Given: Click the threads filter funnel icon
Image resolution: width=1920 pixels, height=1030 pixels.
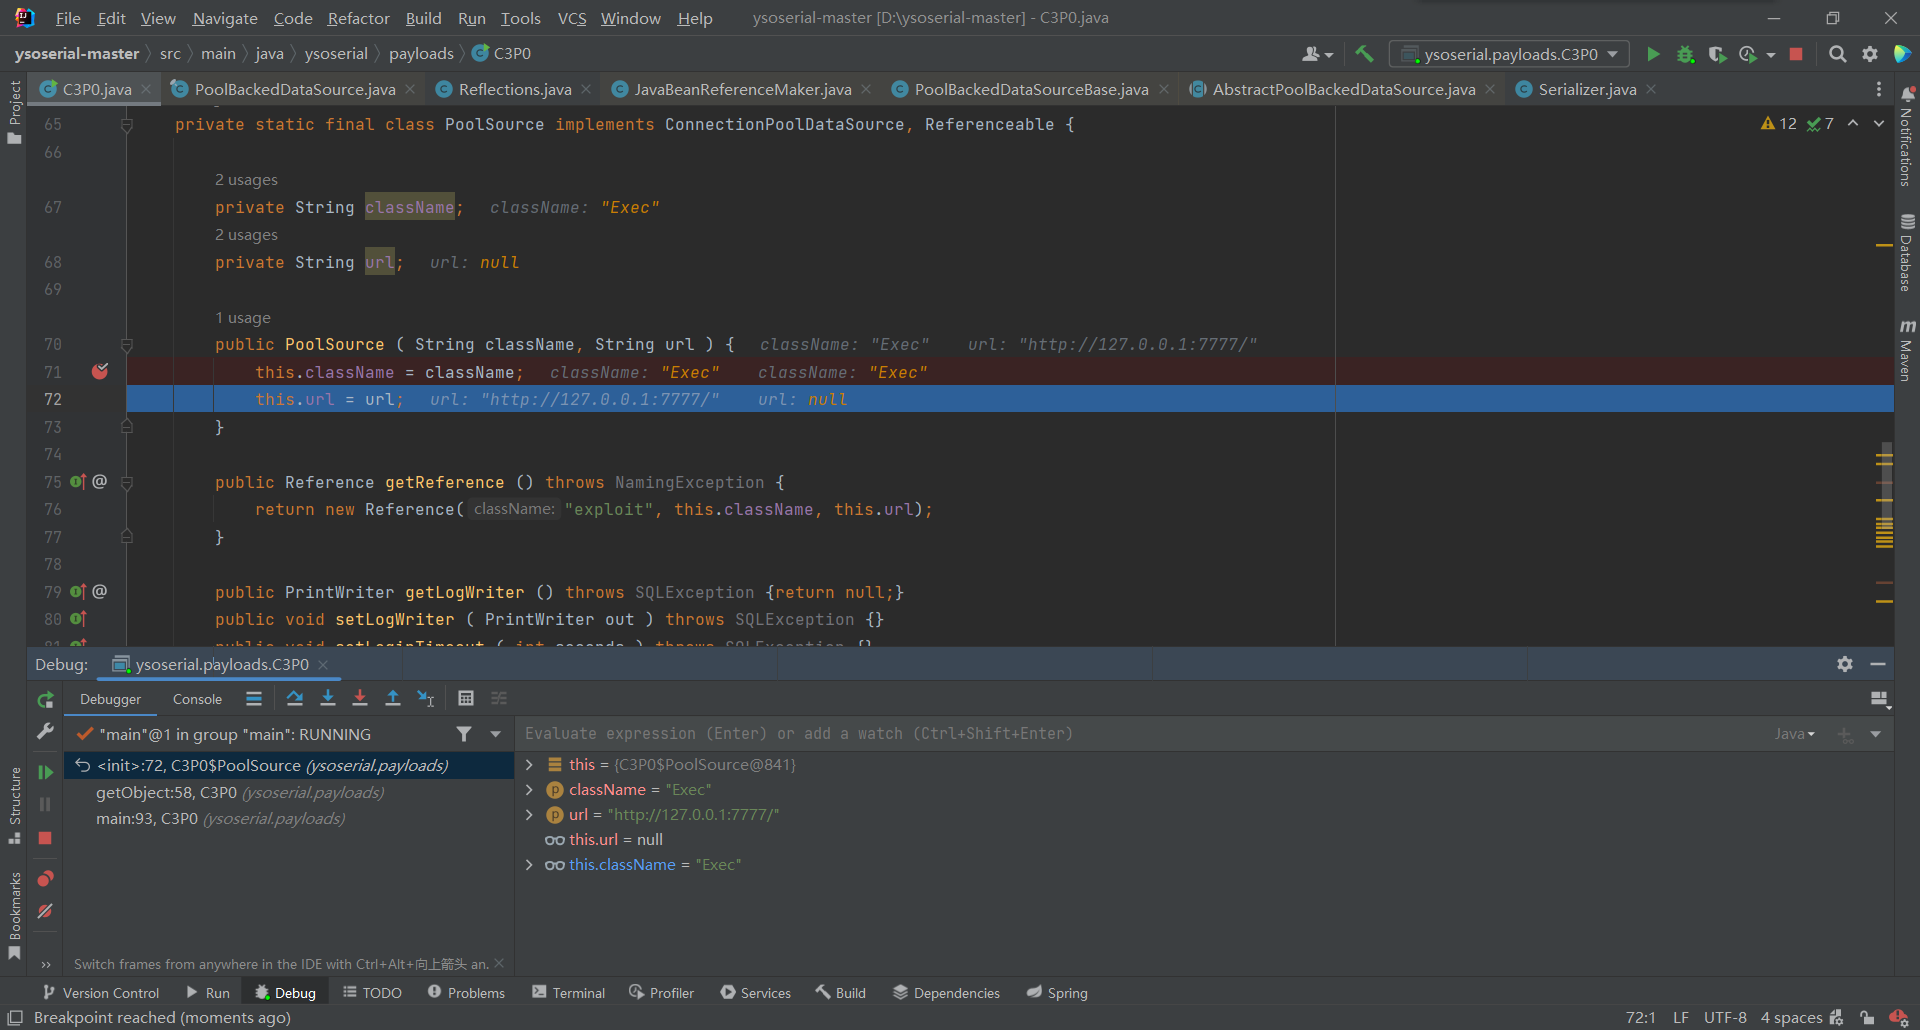Looking at the screenshot, I should pyautogui.click(x=464, y=734).
